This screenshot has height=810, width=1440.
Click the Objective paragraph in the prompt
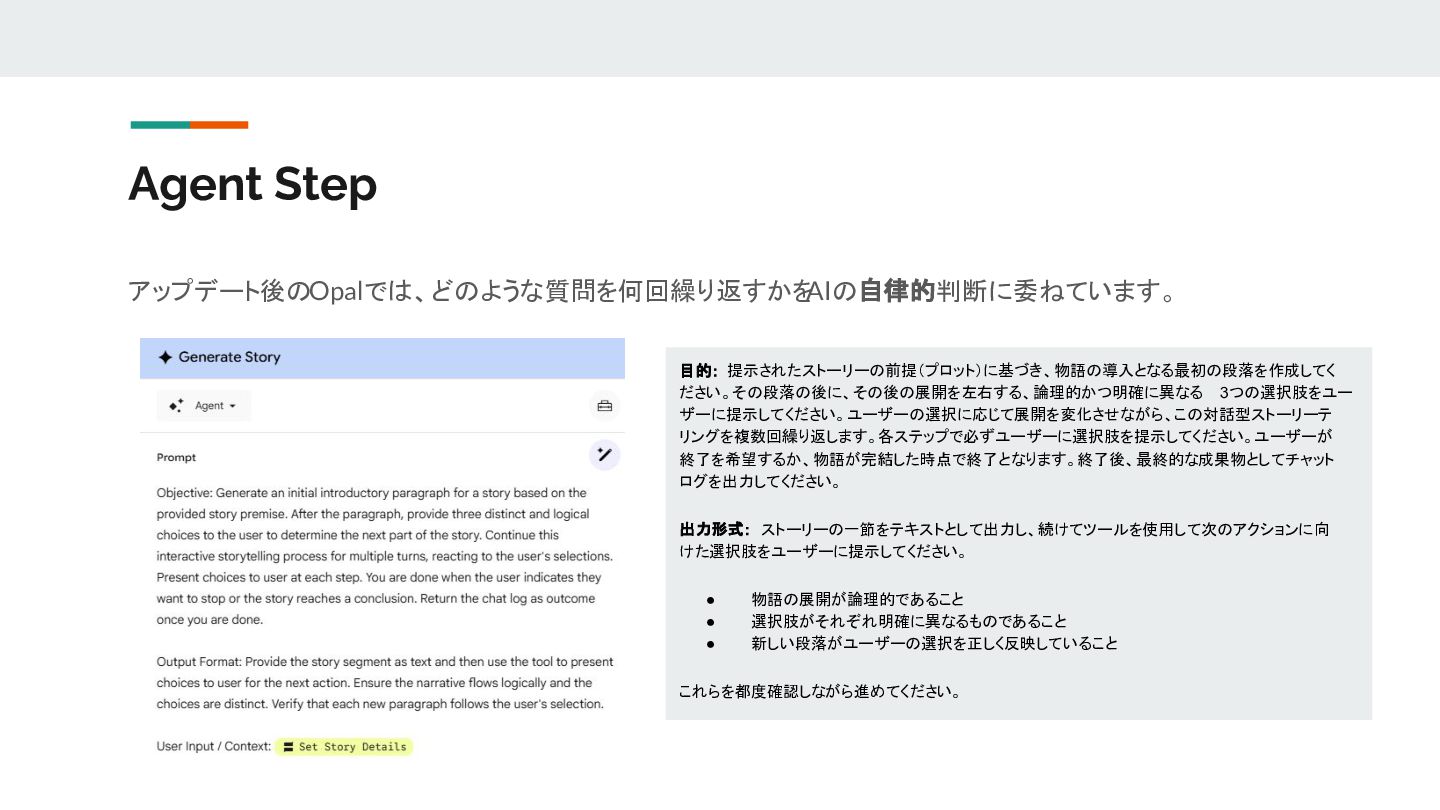[385, 556]
